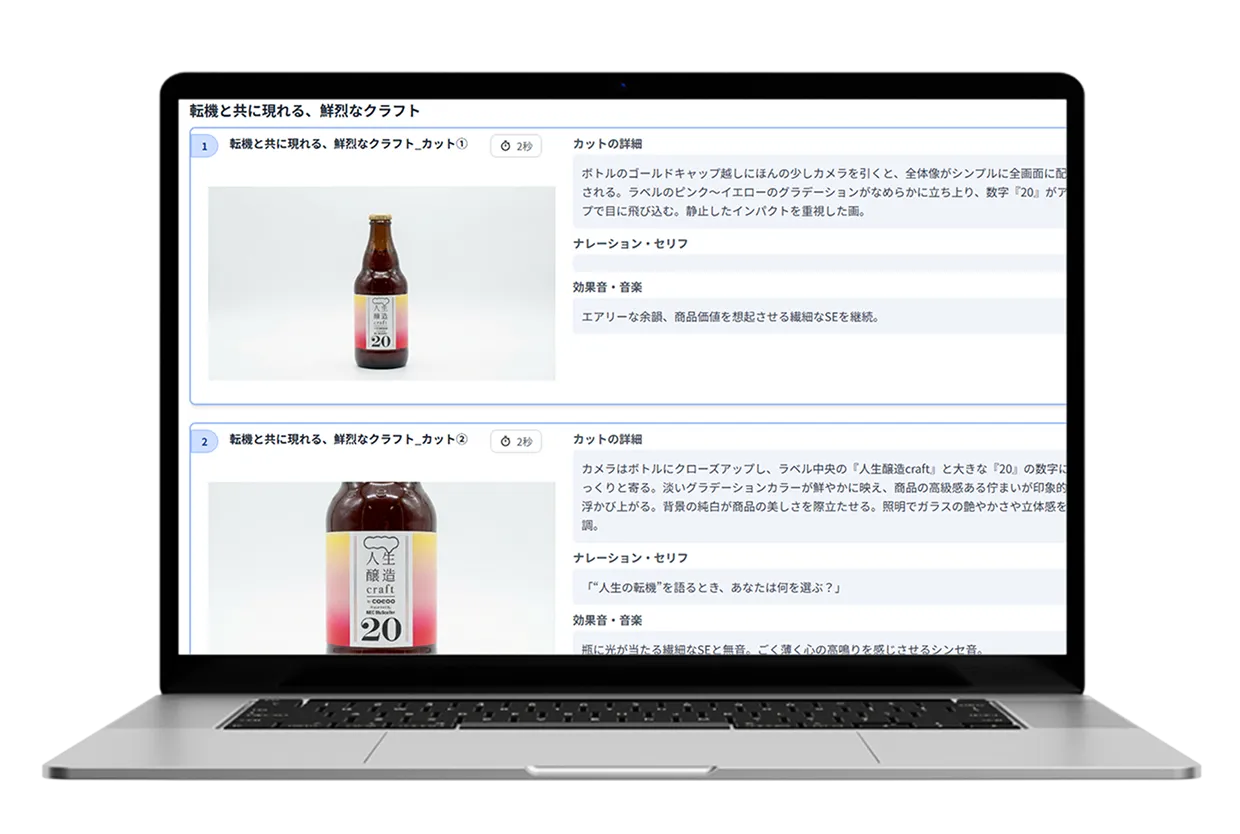Edit cut ① 効果音・音楽 field about エアリーな余韻
The height and width of the screenshot is (834, 1240).
819,317
